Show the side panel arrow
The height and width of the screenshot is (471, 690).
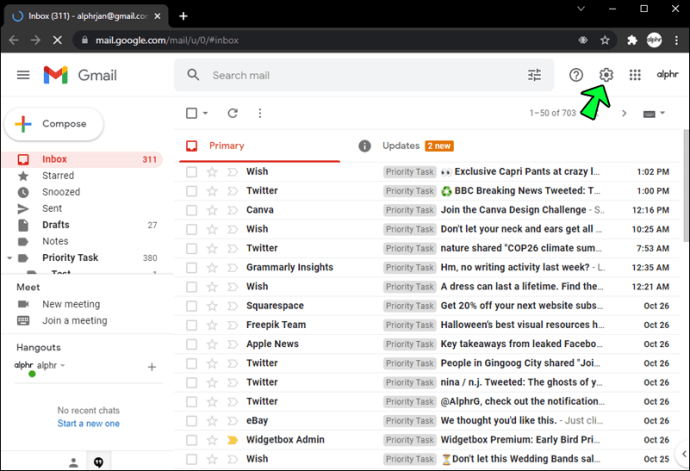click(x=684, y=453)
